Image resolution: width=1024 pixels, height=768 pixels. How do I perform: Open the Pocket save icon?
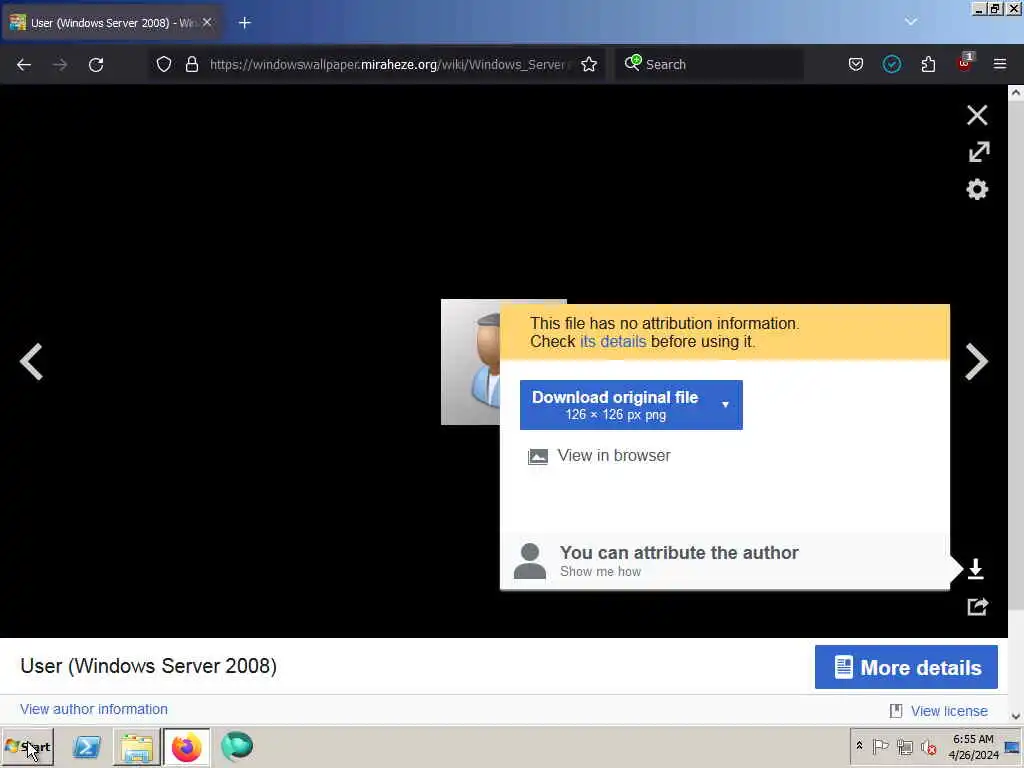[856, 65]
